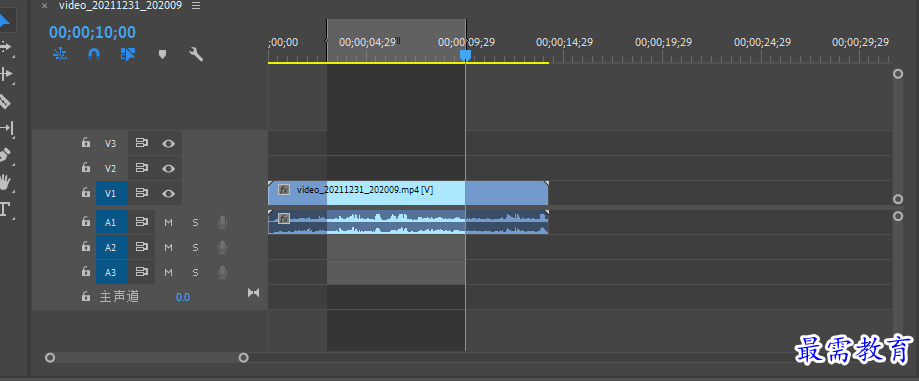
Task: Enable voice-over record on A1
Action: pos(222,222)
